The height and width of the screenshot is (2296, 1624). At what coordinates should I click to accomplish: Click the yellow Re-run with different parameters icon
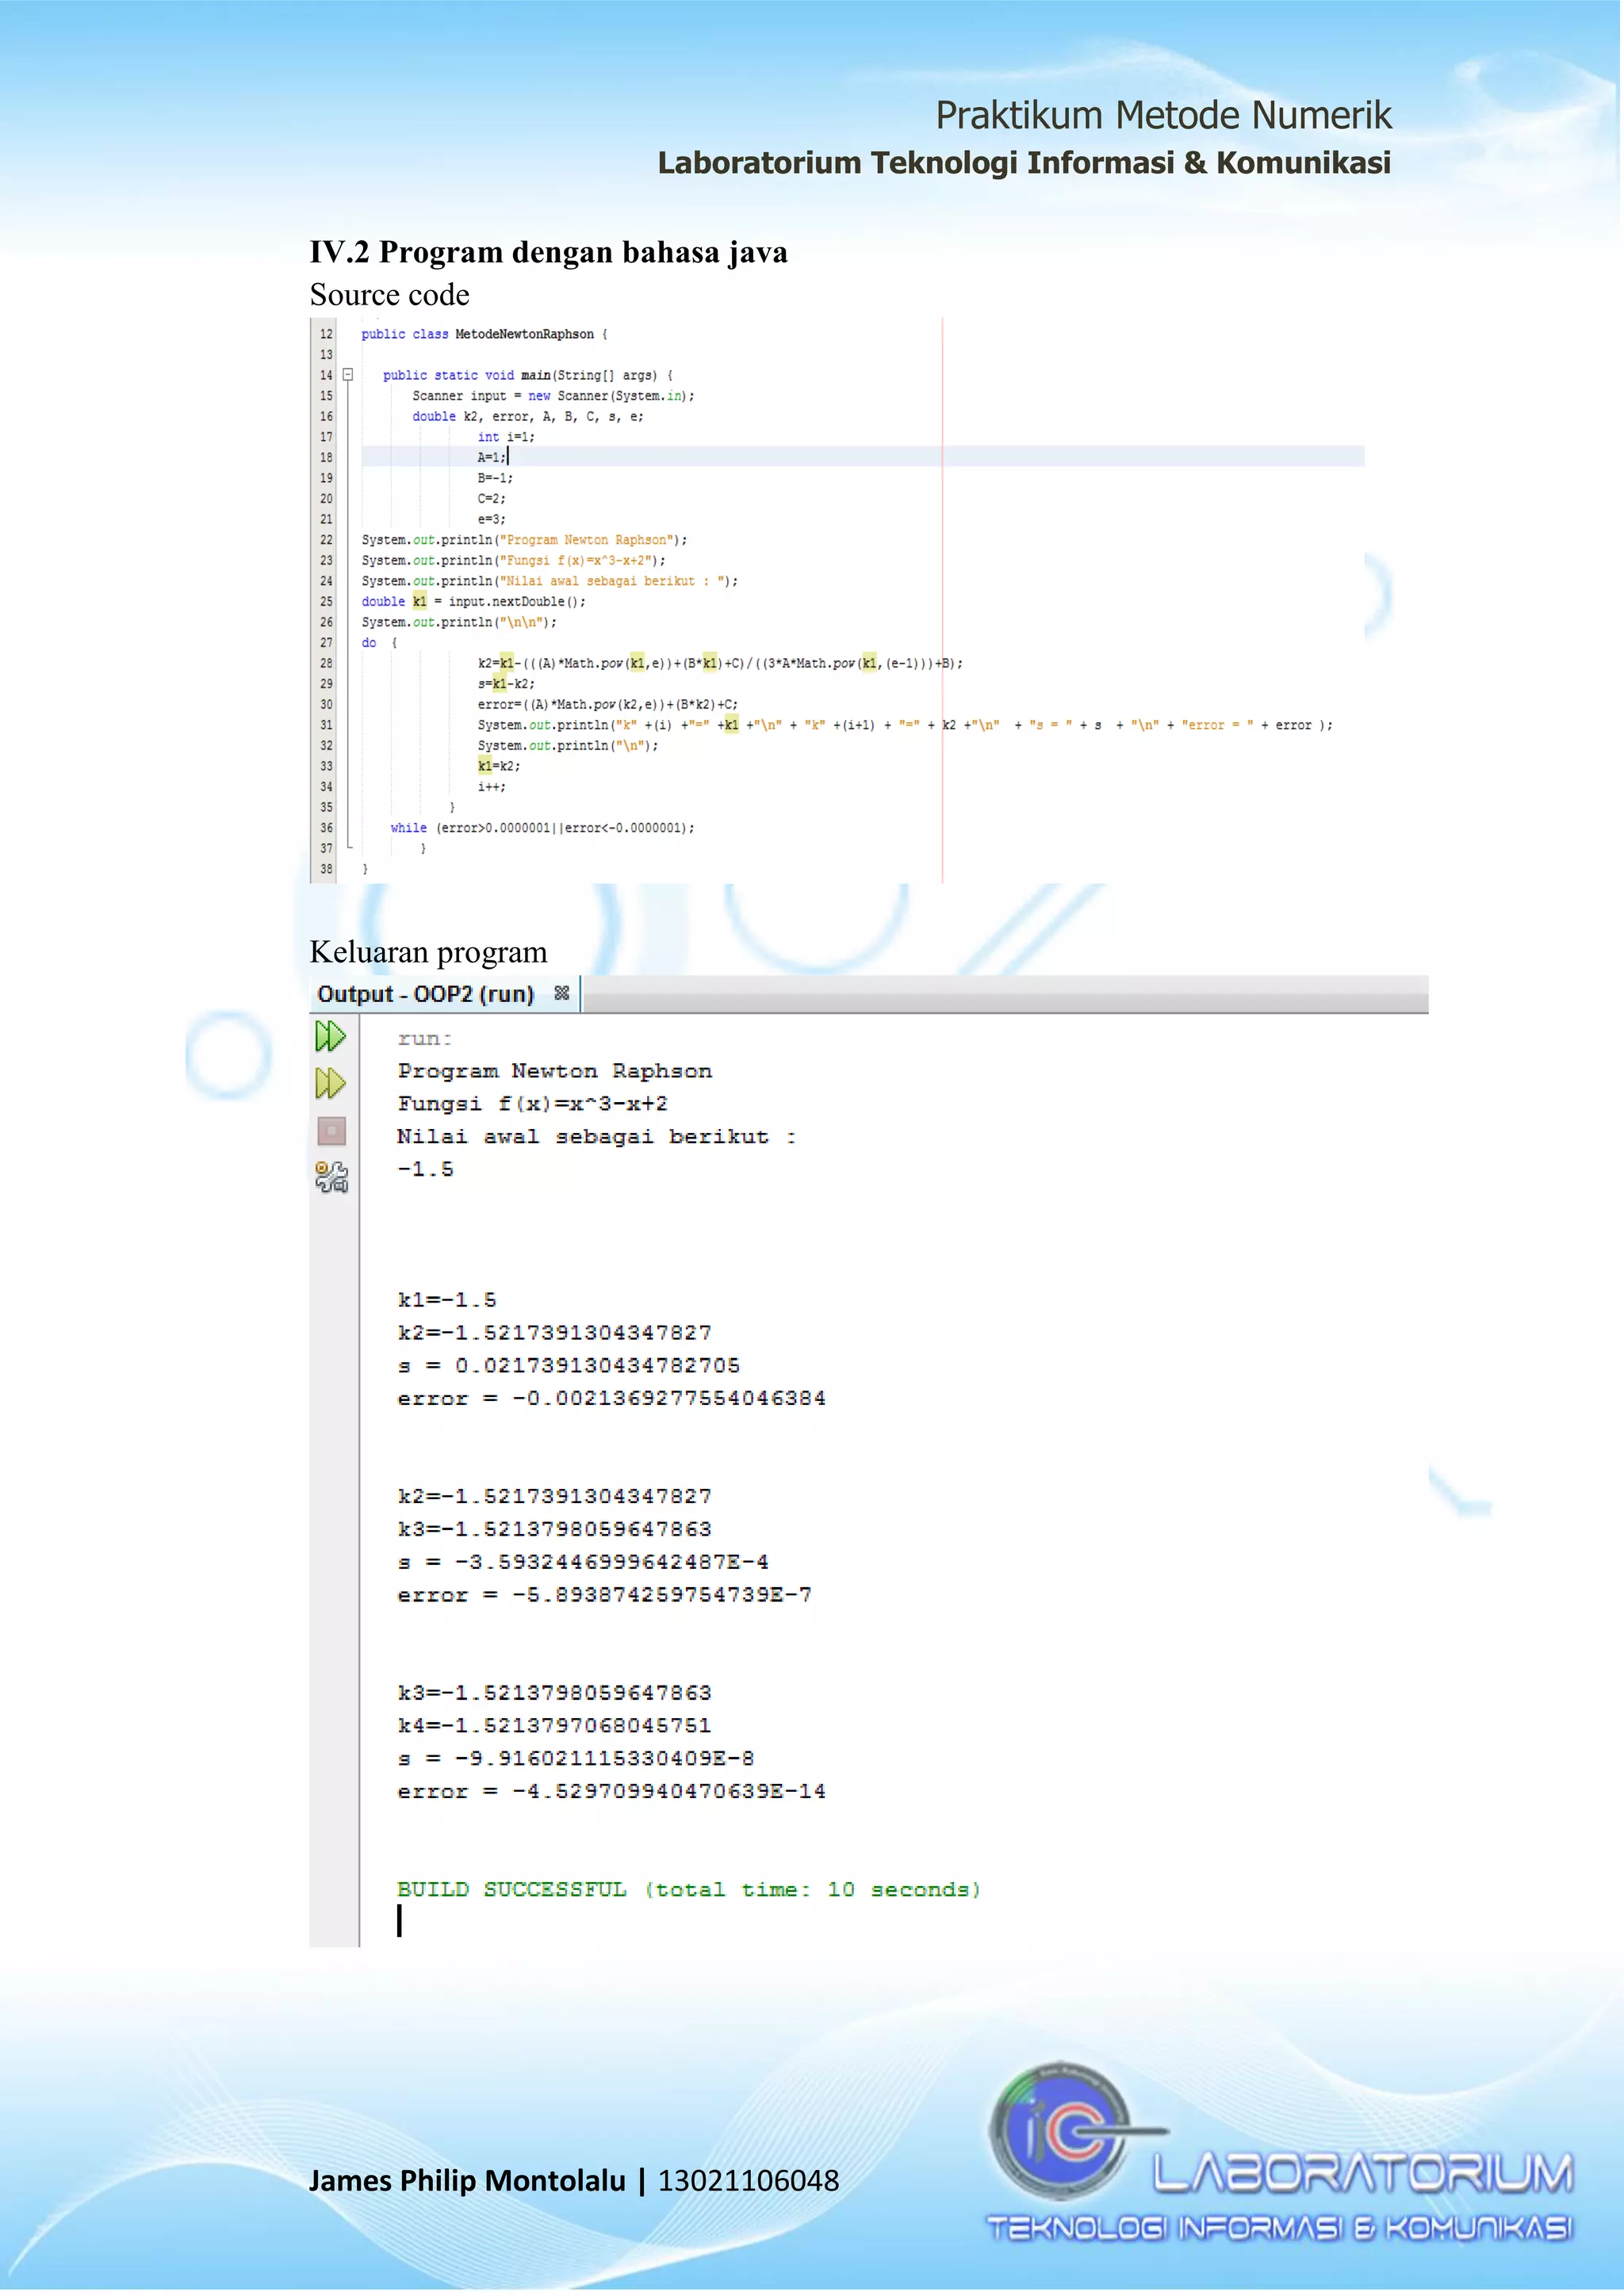(330, 1083)
